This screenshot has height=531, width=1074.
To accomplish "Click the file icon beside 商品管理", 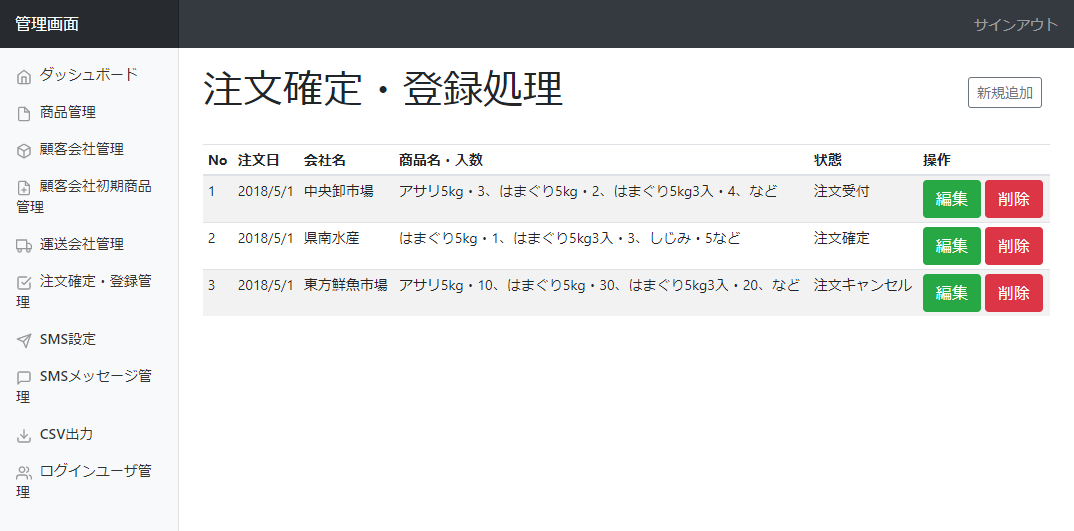I will [24, 114].
